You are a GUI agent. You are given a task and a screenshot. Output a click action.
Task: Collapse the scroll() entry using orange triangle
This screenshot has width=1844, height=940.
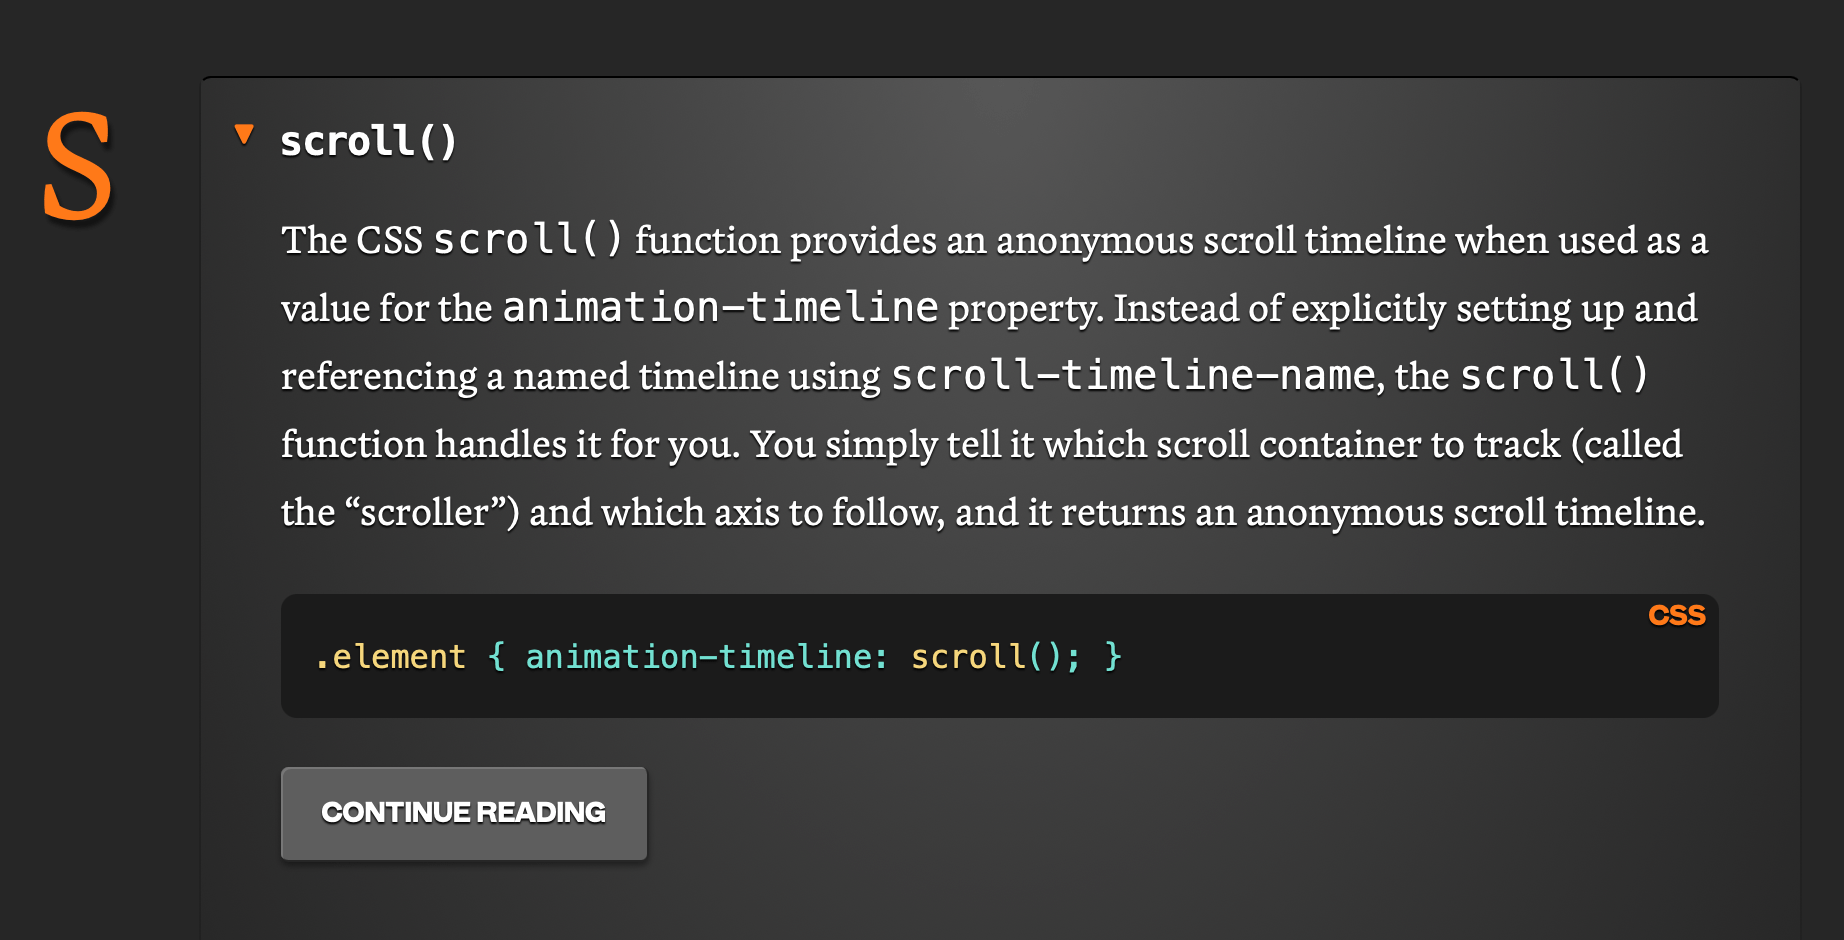[x=244, y=135]
